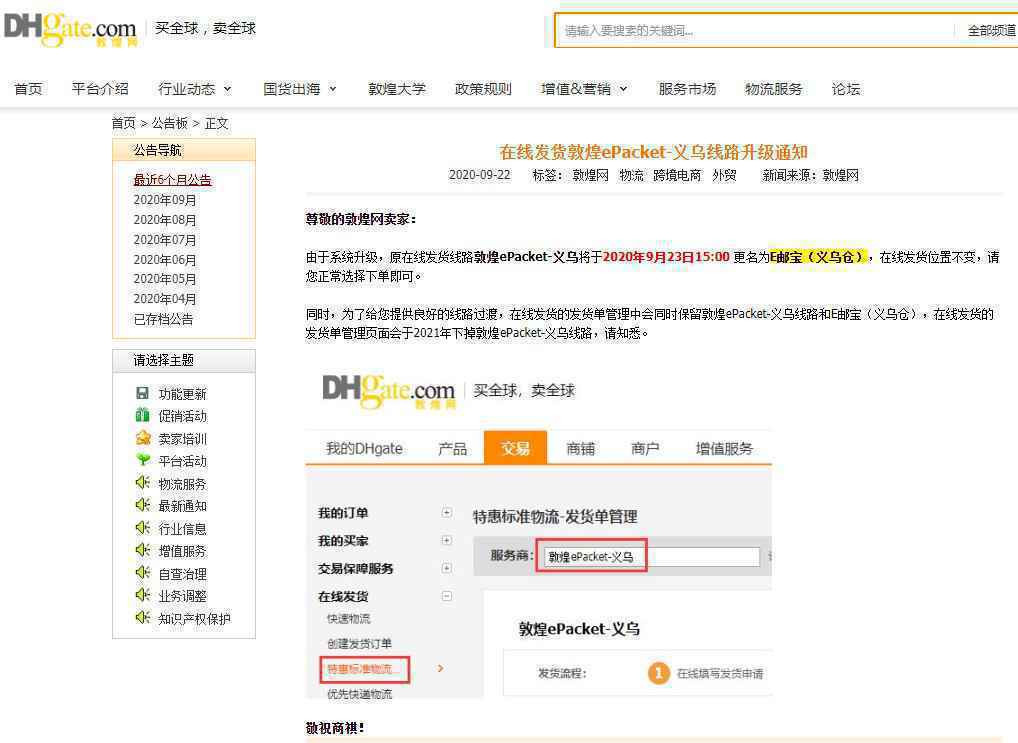1018x743 pixels.
Task: Open 论坛 navigation item
Action: (846, 89)
